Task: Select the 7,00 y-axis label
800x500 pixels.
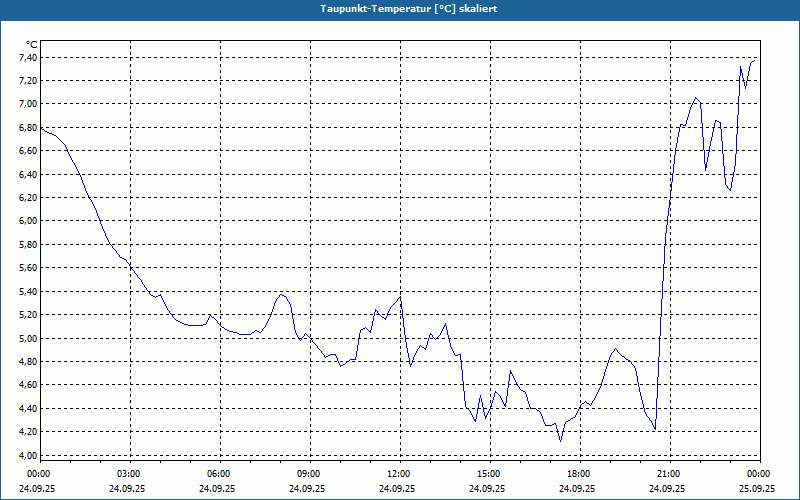Action: (29, 104)
